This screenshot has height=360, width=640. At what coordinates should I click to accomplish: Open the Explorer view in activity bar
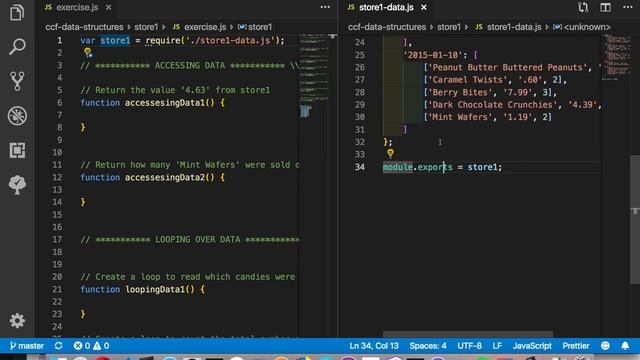(x=17, y=12)
